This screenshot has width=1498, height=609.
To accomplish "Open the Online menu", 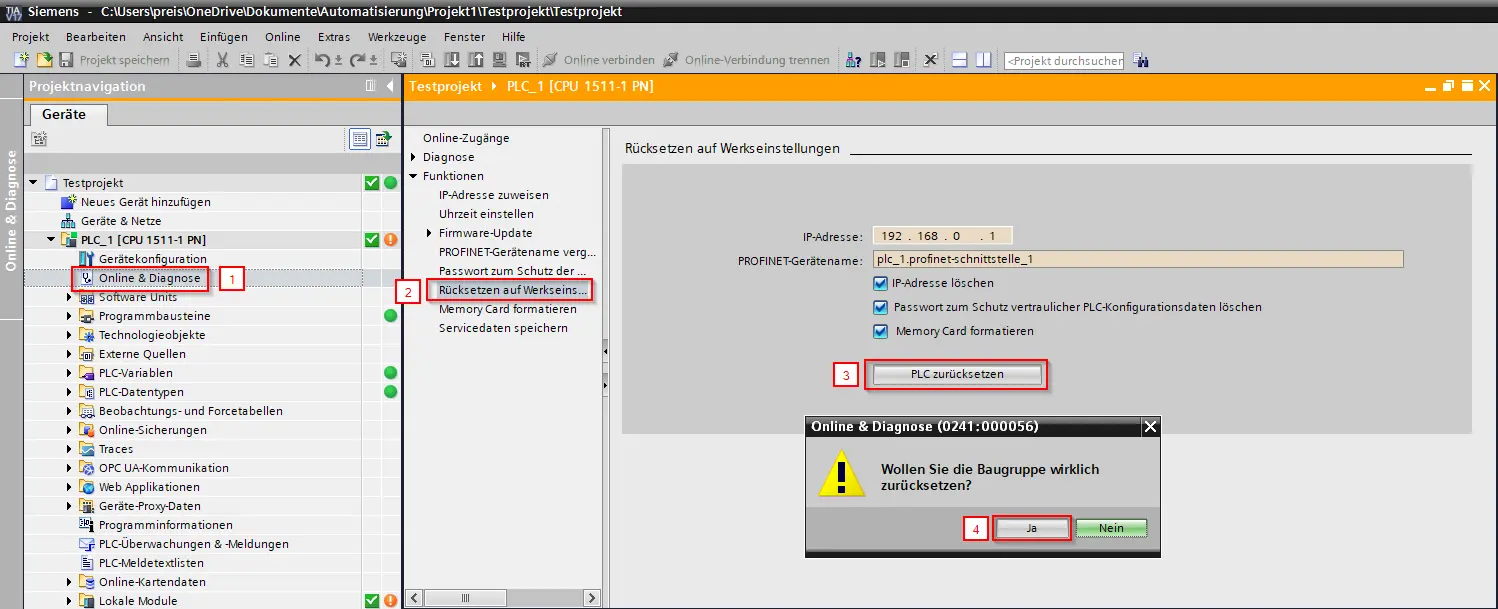I will [x=282, y=37].
